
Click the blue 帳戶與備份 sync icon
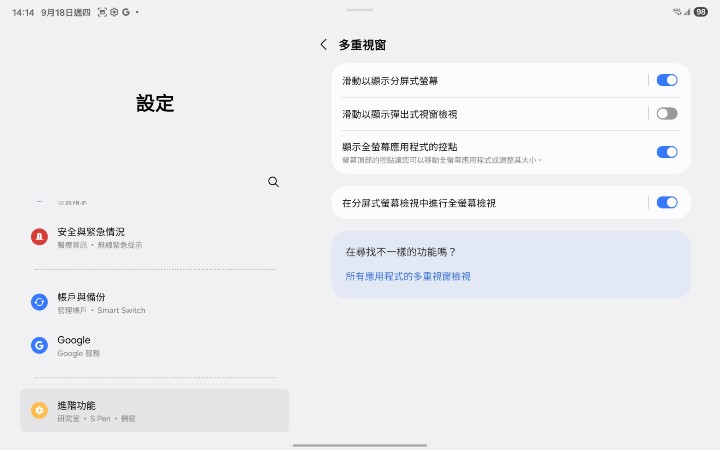tap(39, 302)
